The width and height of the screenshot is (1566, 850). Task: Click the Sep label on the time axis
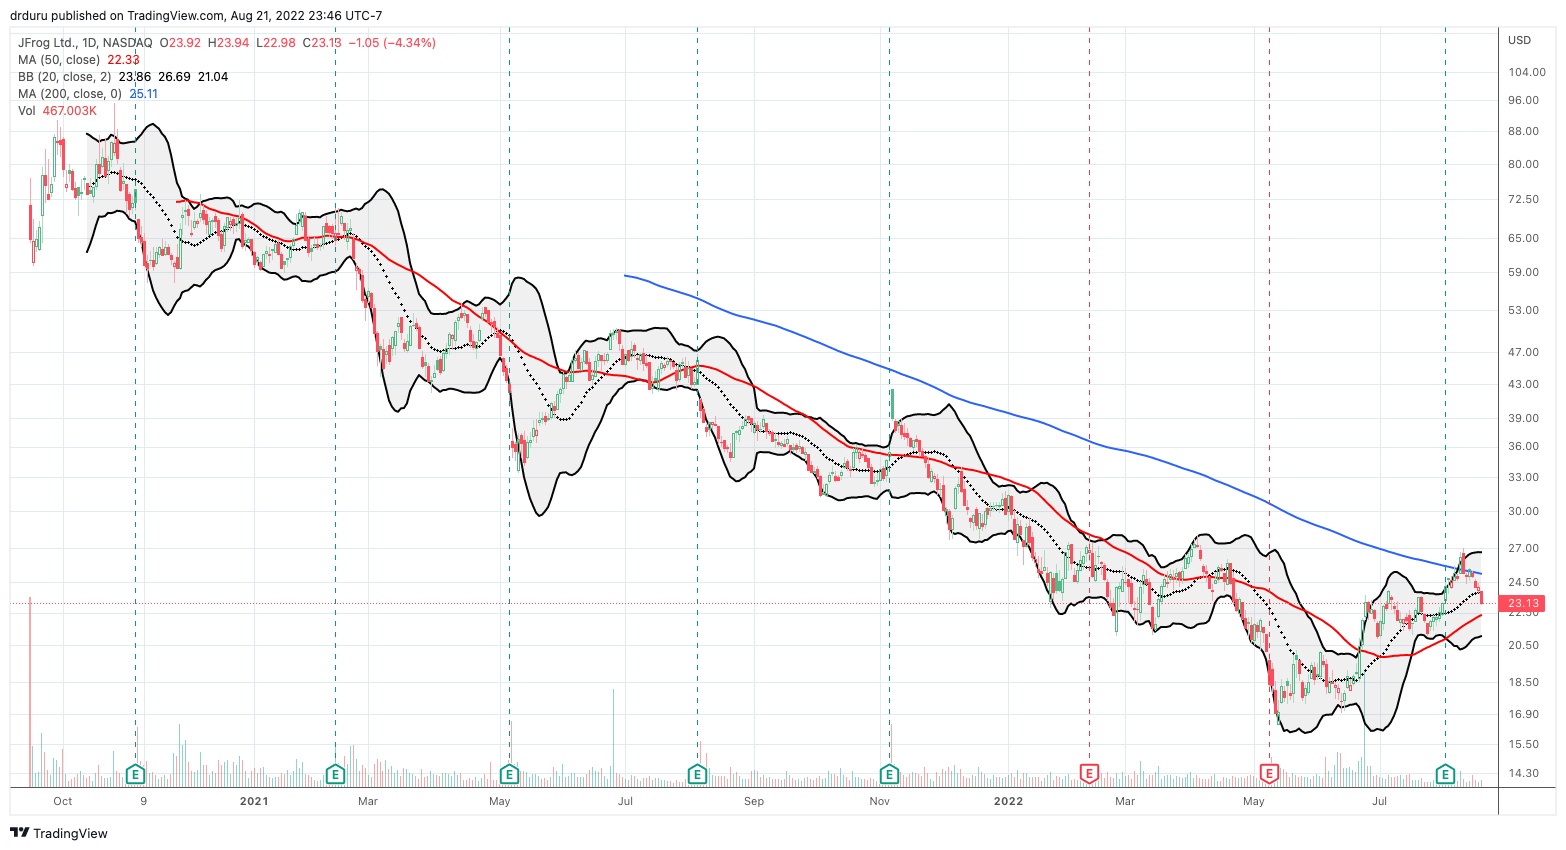pyautogui.click(x=754, y=801)
